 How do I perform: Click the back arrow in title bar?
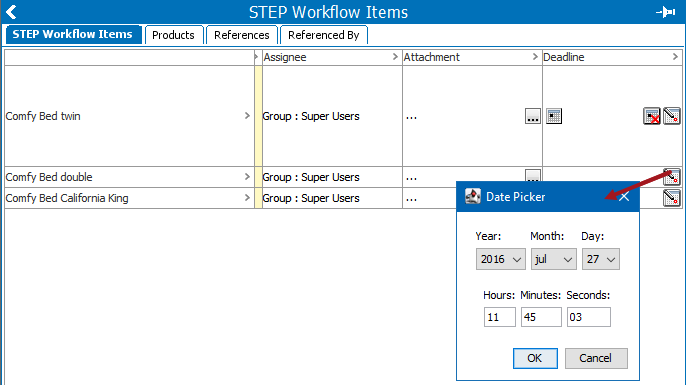click(x=11, y=12)
